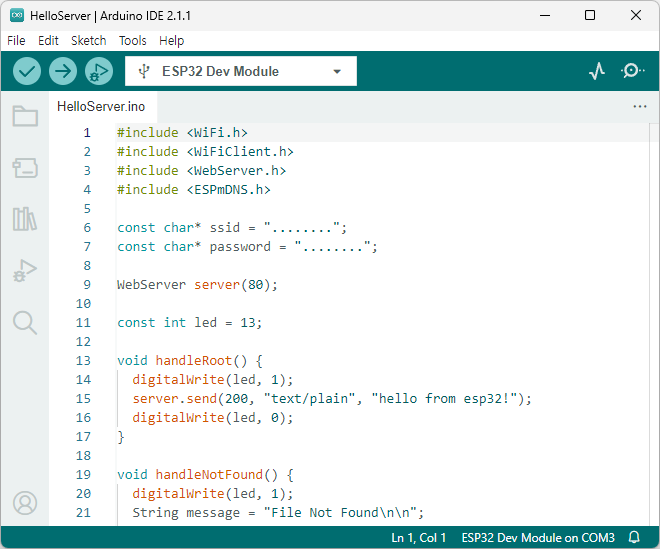This screenshot has width=660, height=549.
Task: Click the digitalWrite(led, 1); on line 20
Action: [x=213, y=494]
